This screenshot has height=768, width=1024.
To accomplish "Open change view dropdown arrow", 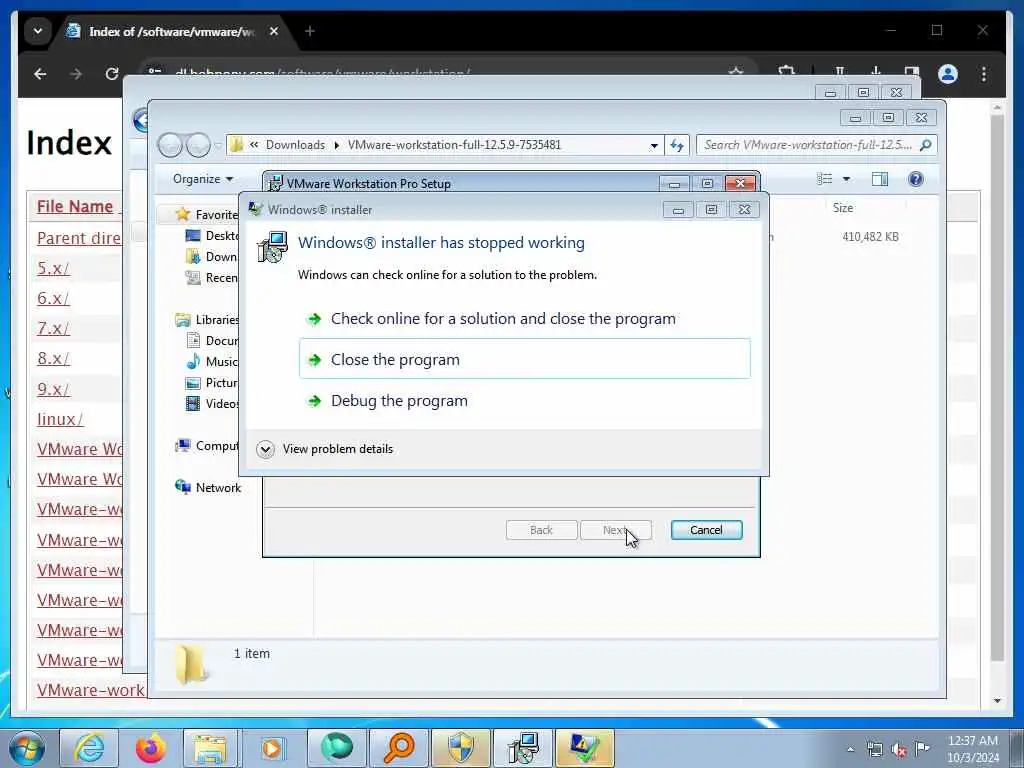I will [x=846, y=179].
